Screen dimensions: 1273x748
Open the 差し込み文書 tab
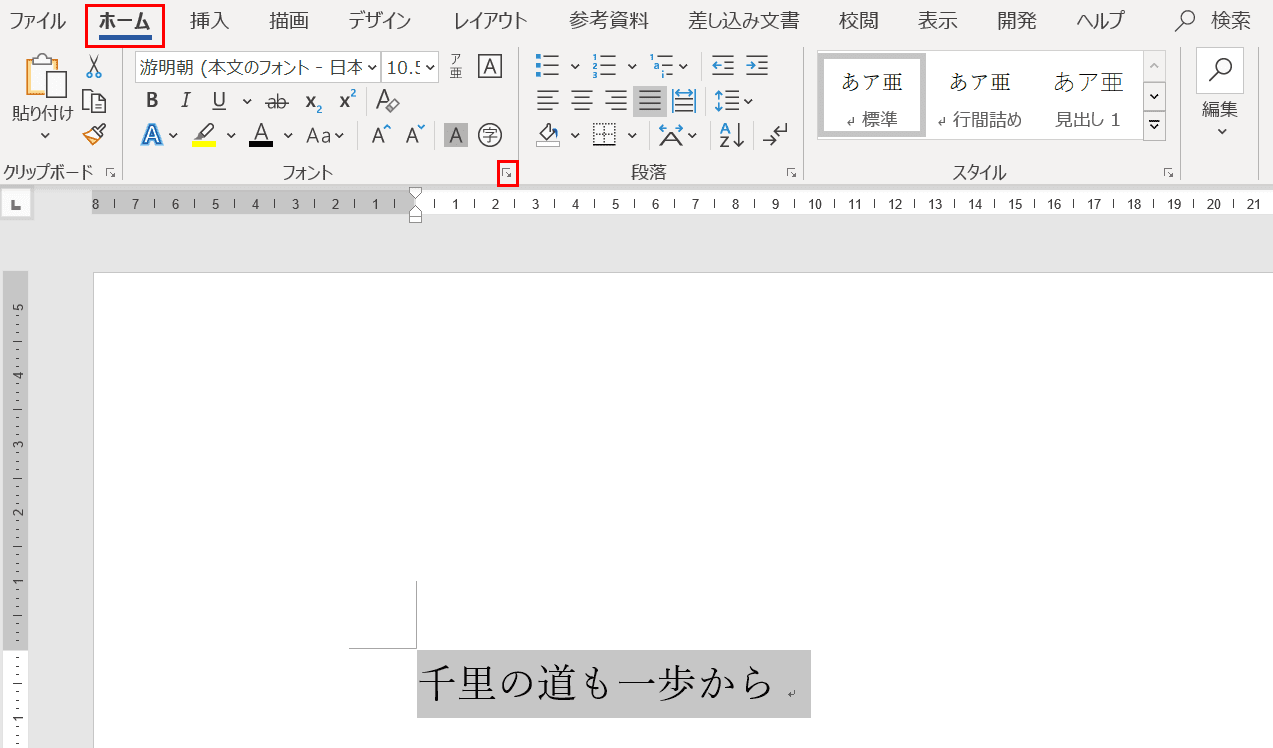[744, 21]
